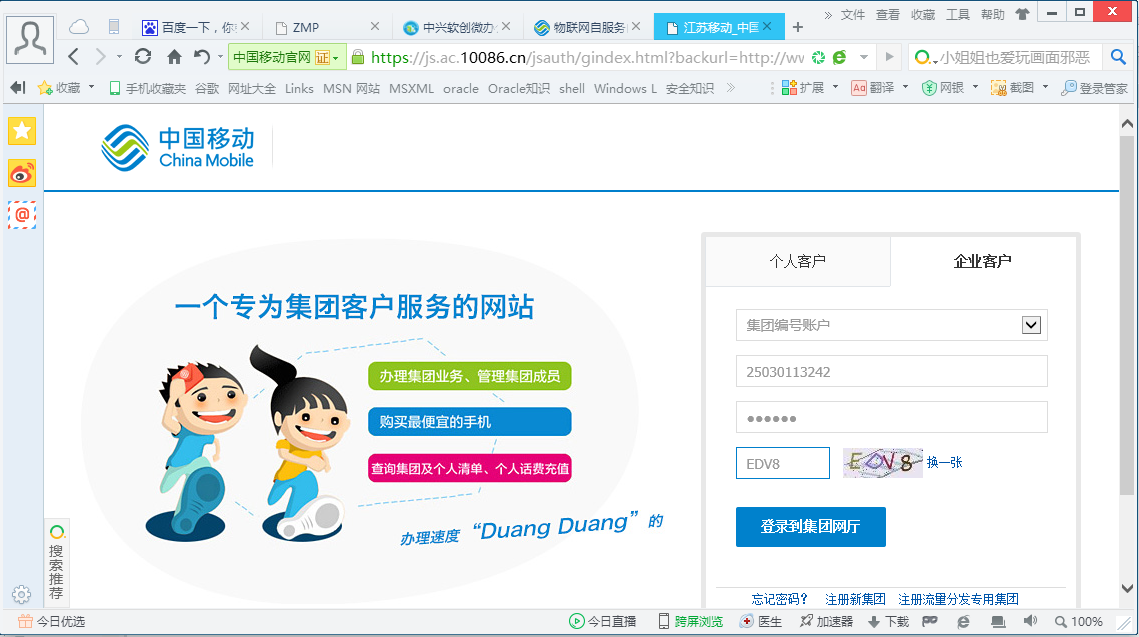Open 跨屏浏览 cross-screen browsing

[x=691, y=622]
